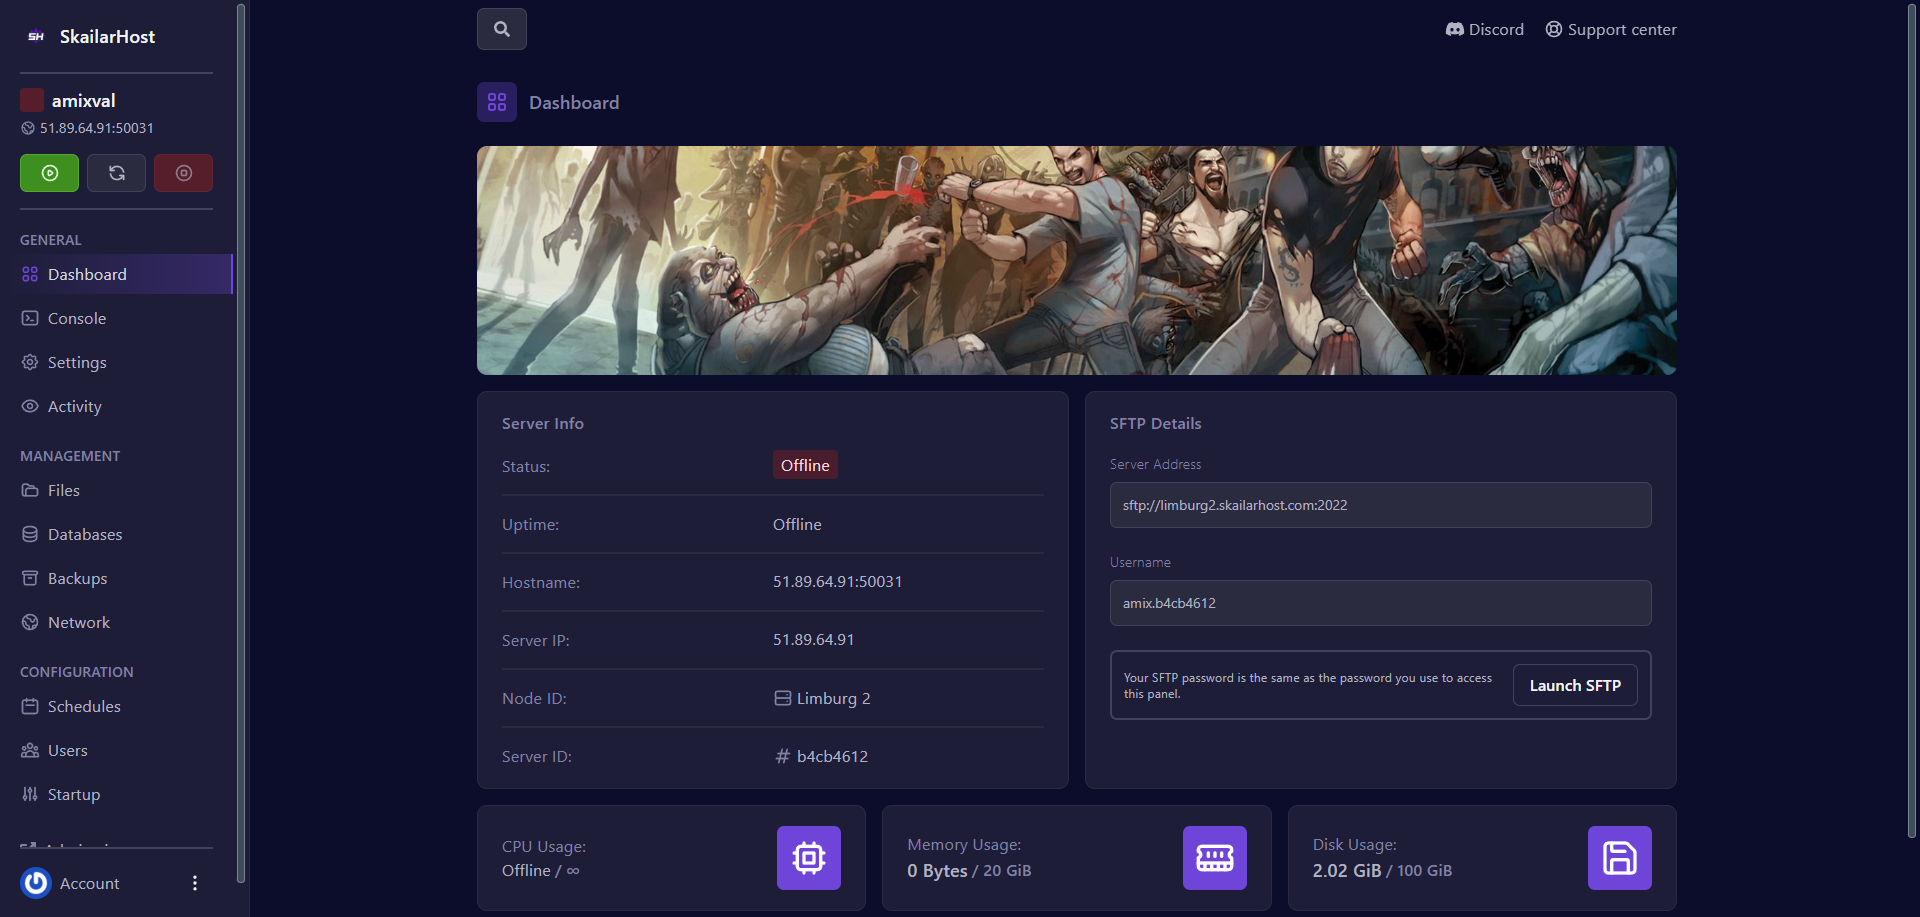Start the server with green play button
Screen dimensions: 1920x917
tap(49, 172)
